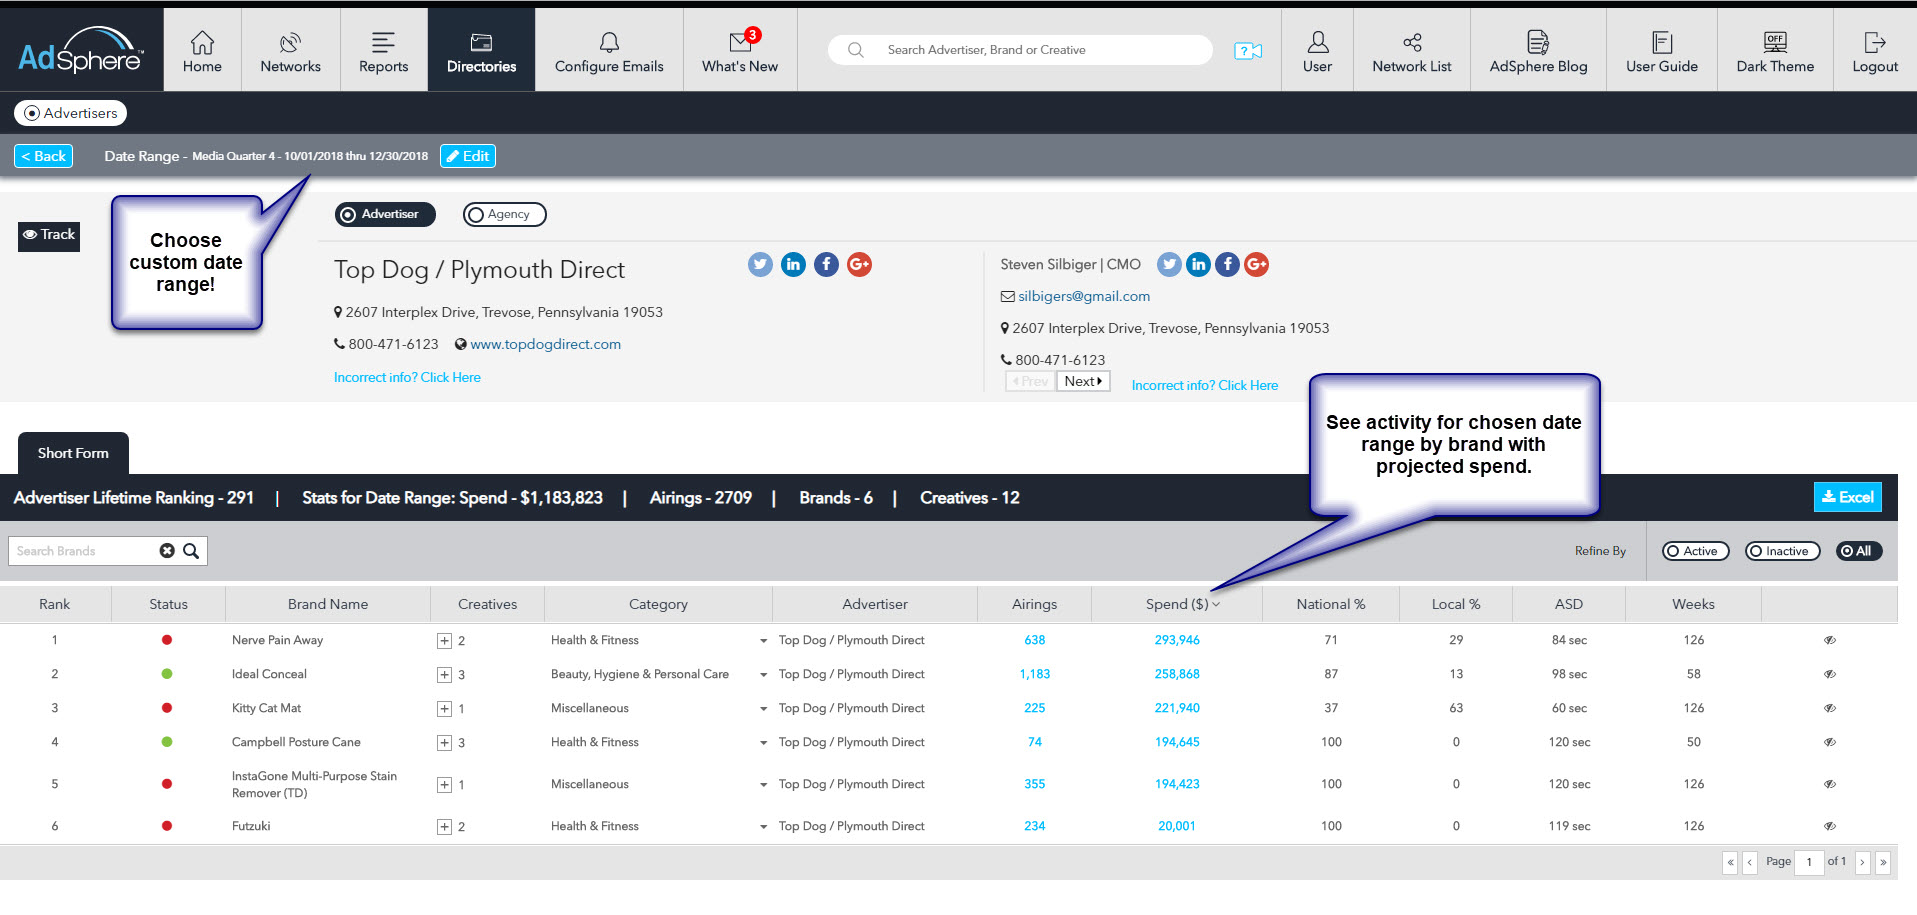Viewport: 1917px width, 915px height.
Task: Click the AdSphere logo
Action: click(x=81, y=50)
